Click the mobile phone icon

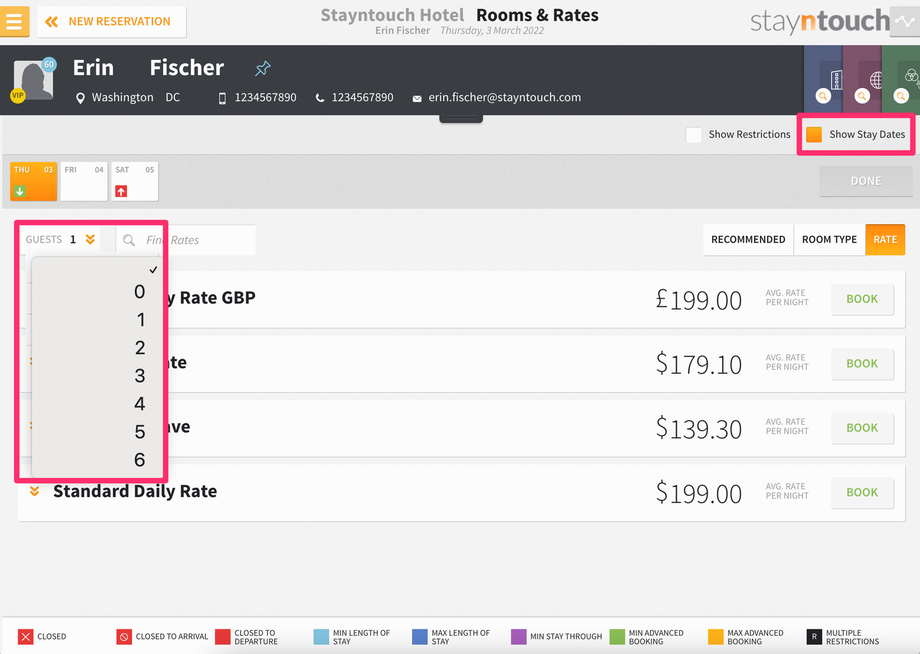222,98
